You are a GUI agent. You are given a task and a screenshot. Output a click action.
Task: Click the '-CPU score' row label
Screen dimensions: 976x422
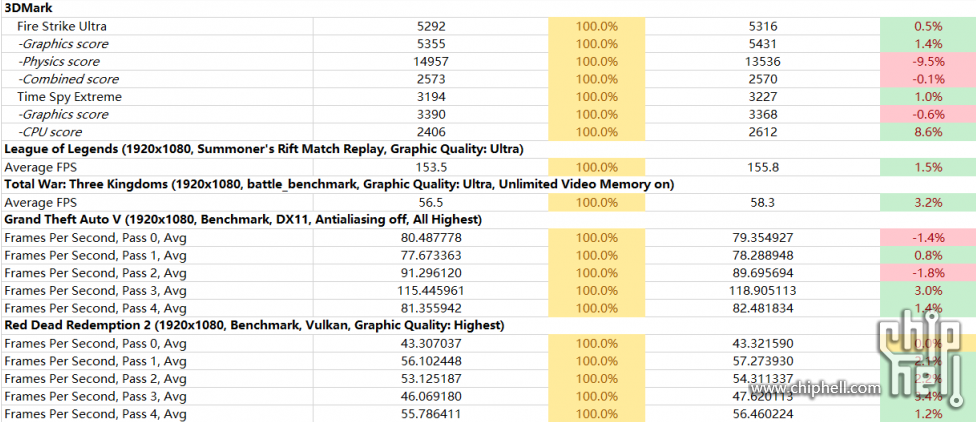click(49, 132)
